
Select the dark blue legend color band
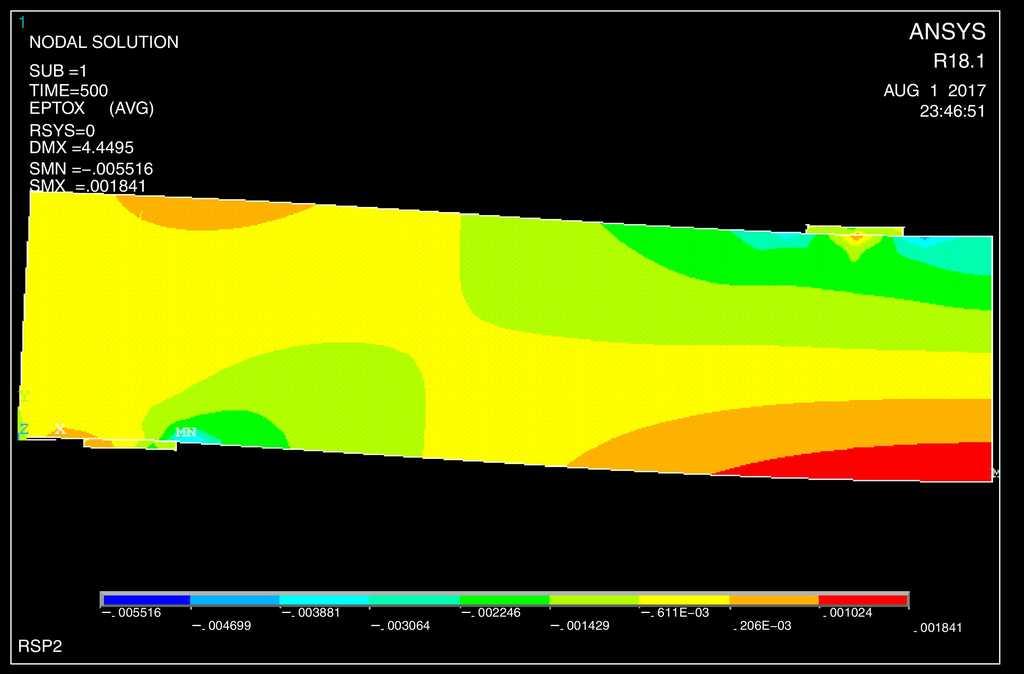(x=145, y=600)
